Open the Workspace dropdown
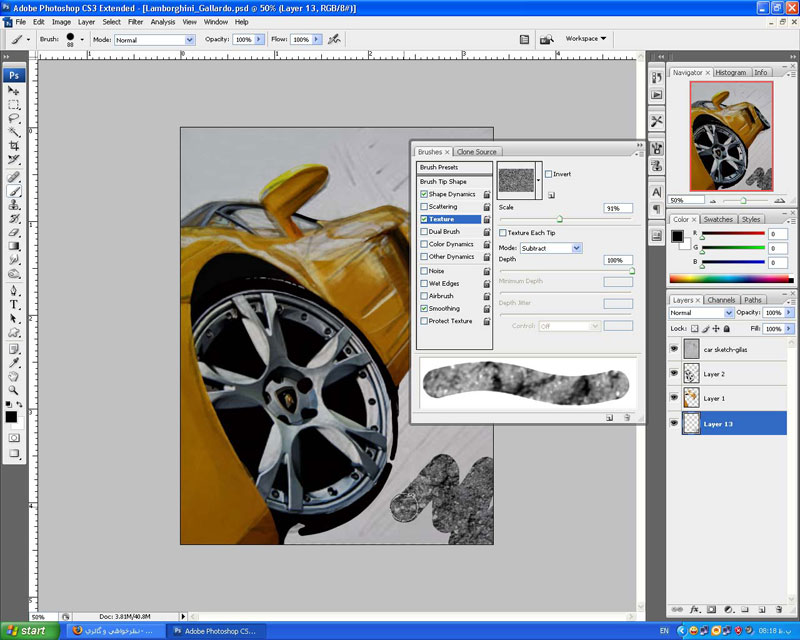This screenshot has width=800, height=640. coord(586,38)
